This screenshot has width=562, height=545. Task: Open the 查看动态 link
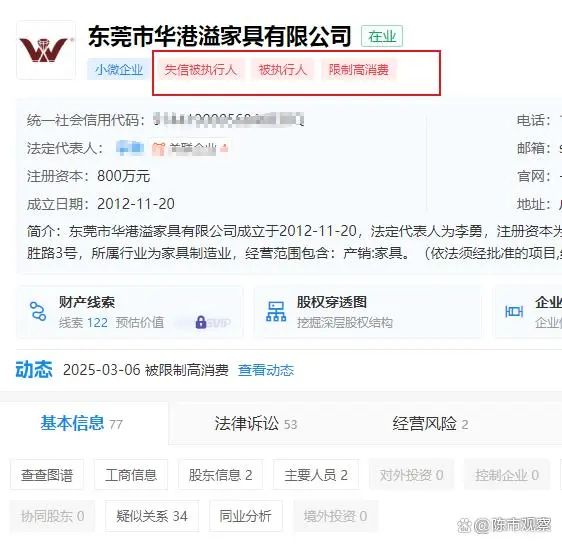(x=266, y=370)
